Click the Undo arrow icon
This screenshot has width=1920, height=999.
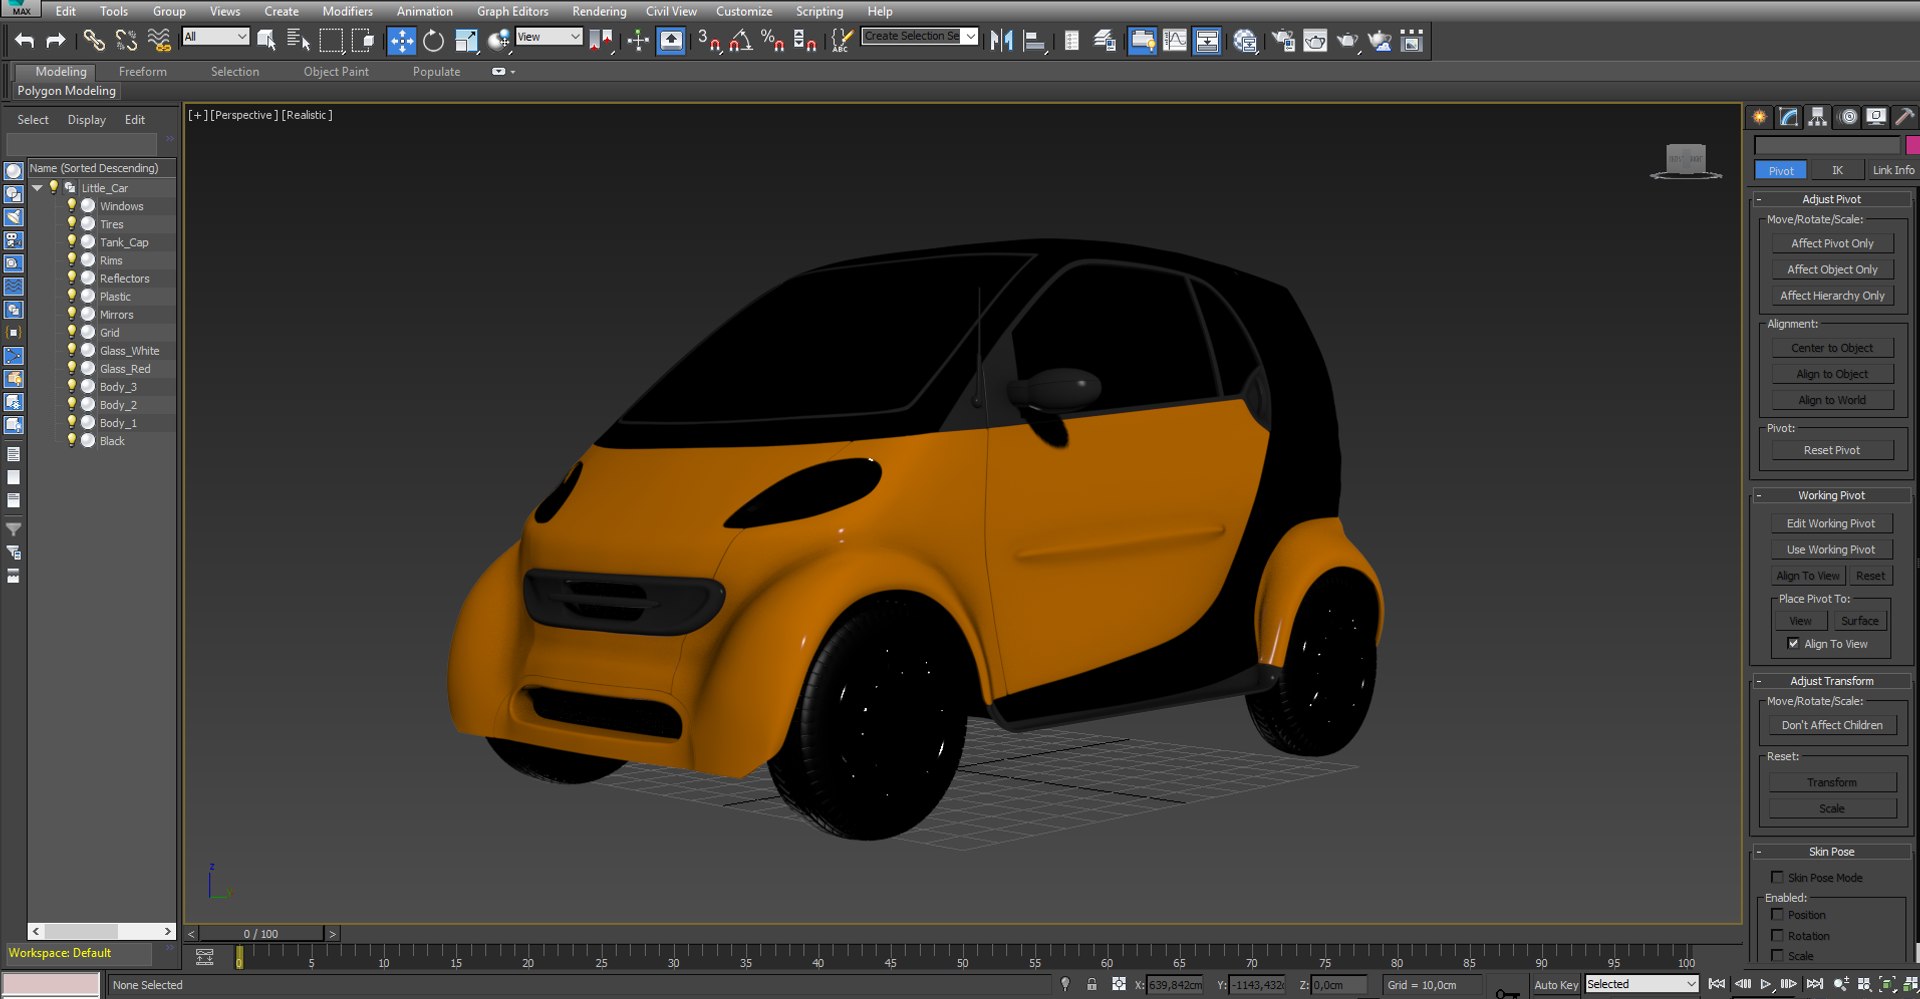tap(25, 40)
